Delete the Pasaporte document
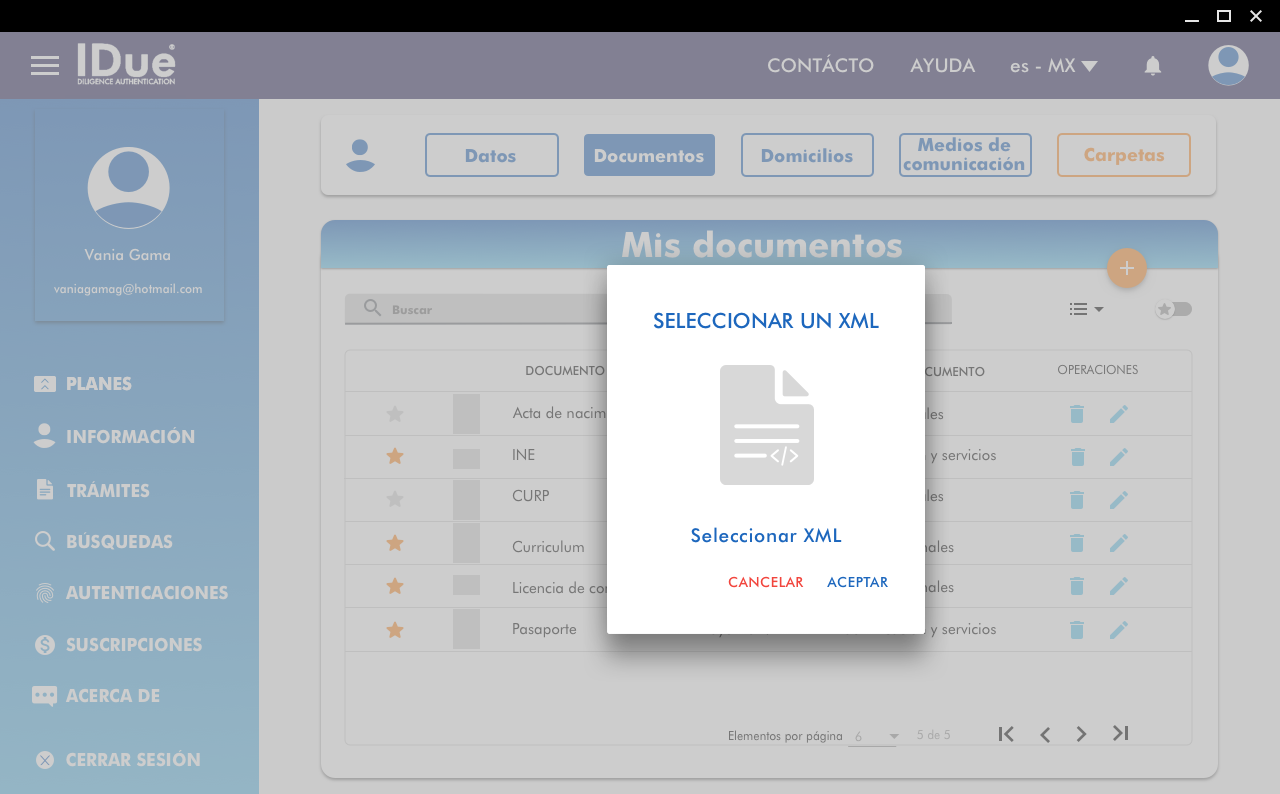The height and width of the screenshot is (794, 1280). click(x=1077, y=630)
